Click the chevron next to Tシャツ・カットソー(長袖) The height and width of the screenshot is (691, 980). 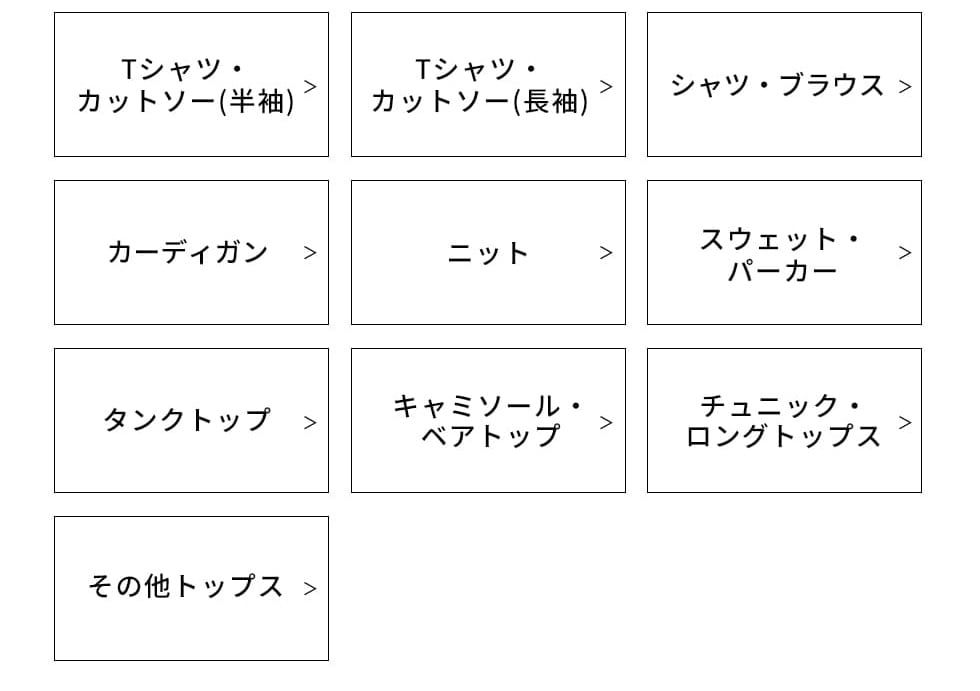(606, 86)
